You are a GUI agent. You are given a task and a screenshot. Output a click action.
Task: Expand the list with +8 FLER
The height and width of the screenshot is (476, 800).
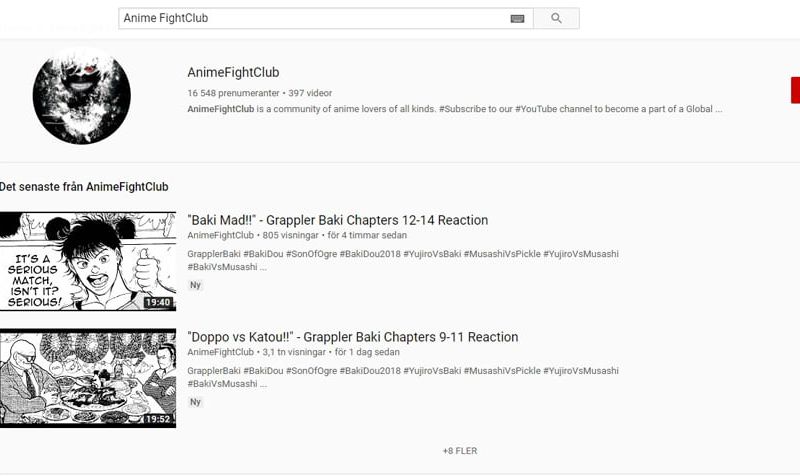pos(460,451)
